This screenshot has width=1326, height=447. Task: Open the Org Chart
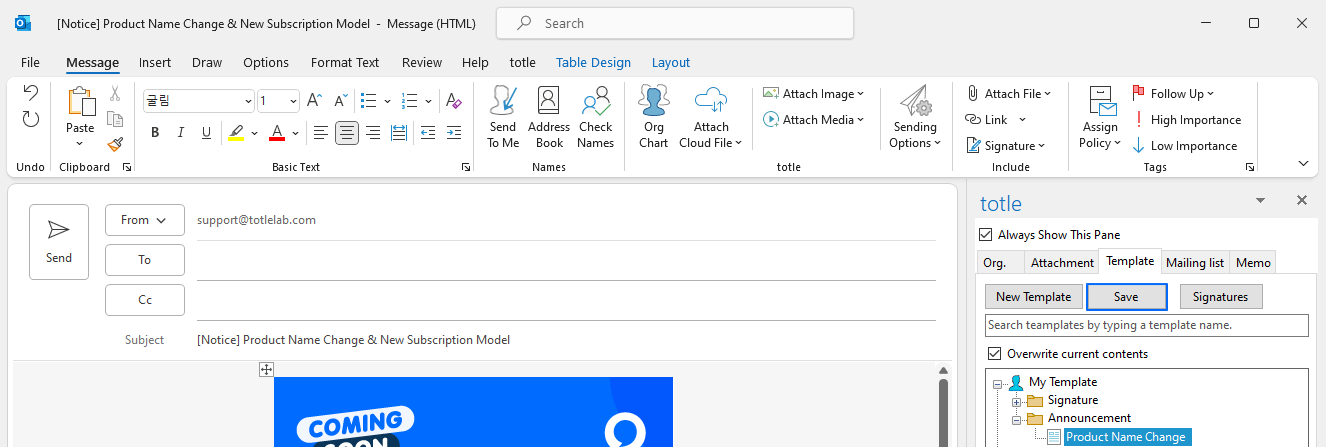[x=654, y=117]
